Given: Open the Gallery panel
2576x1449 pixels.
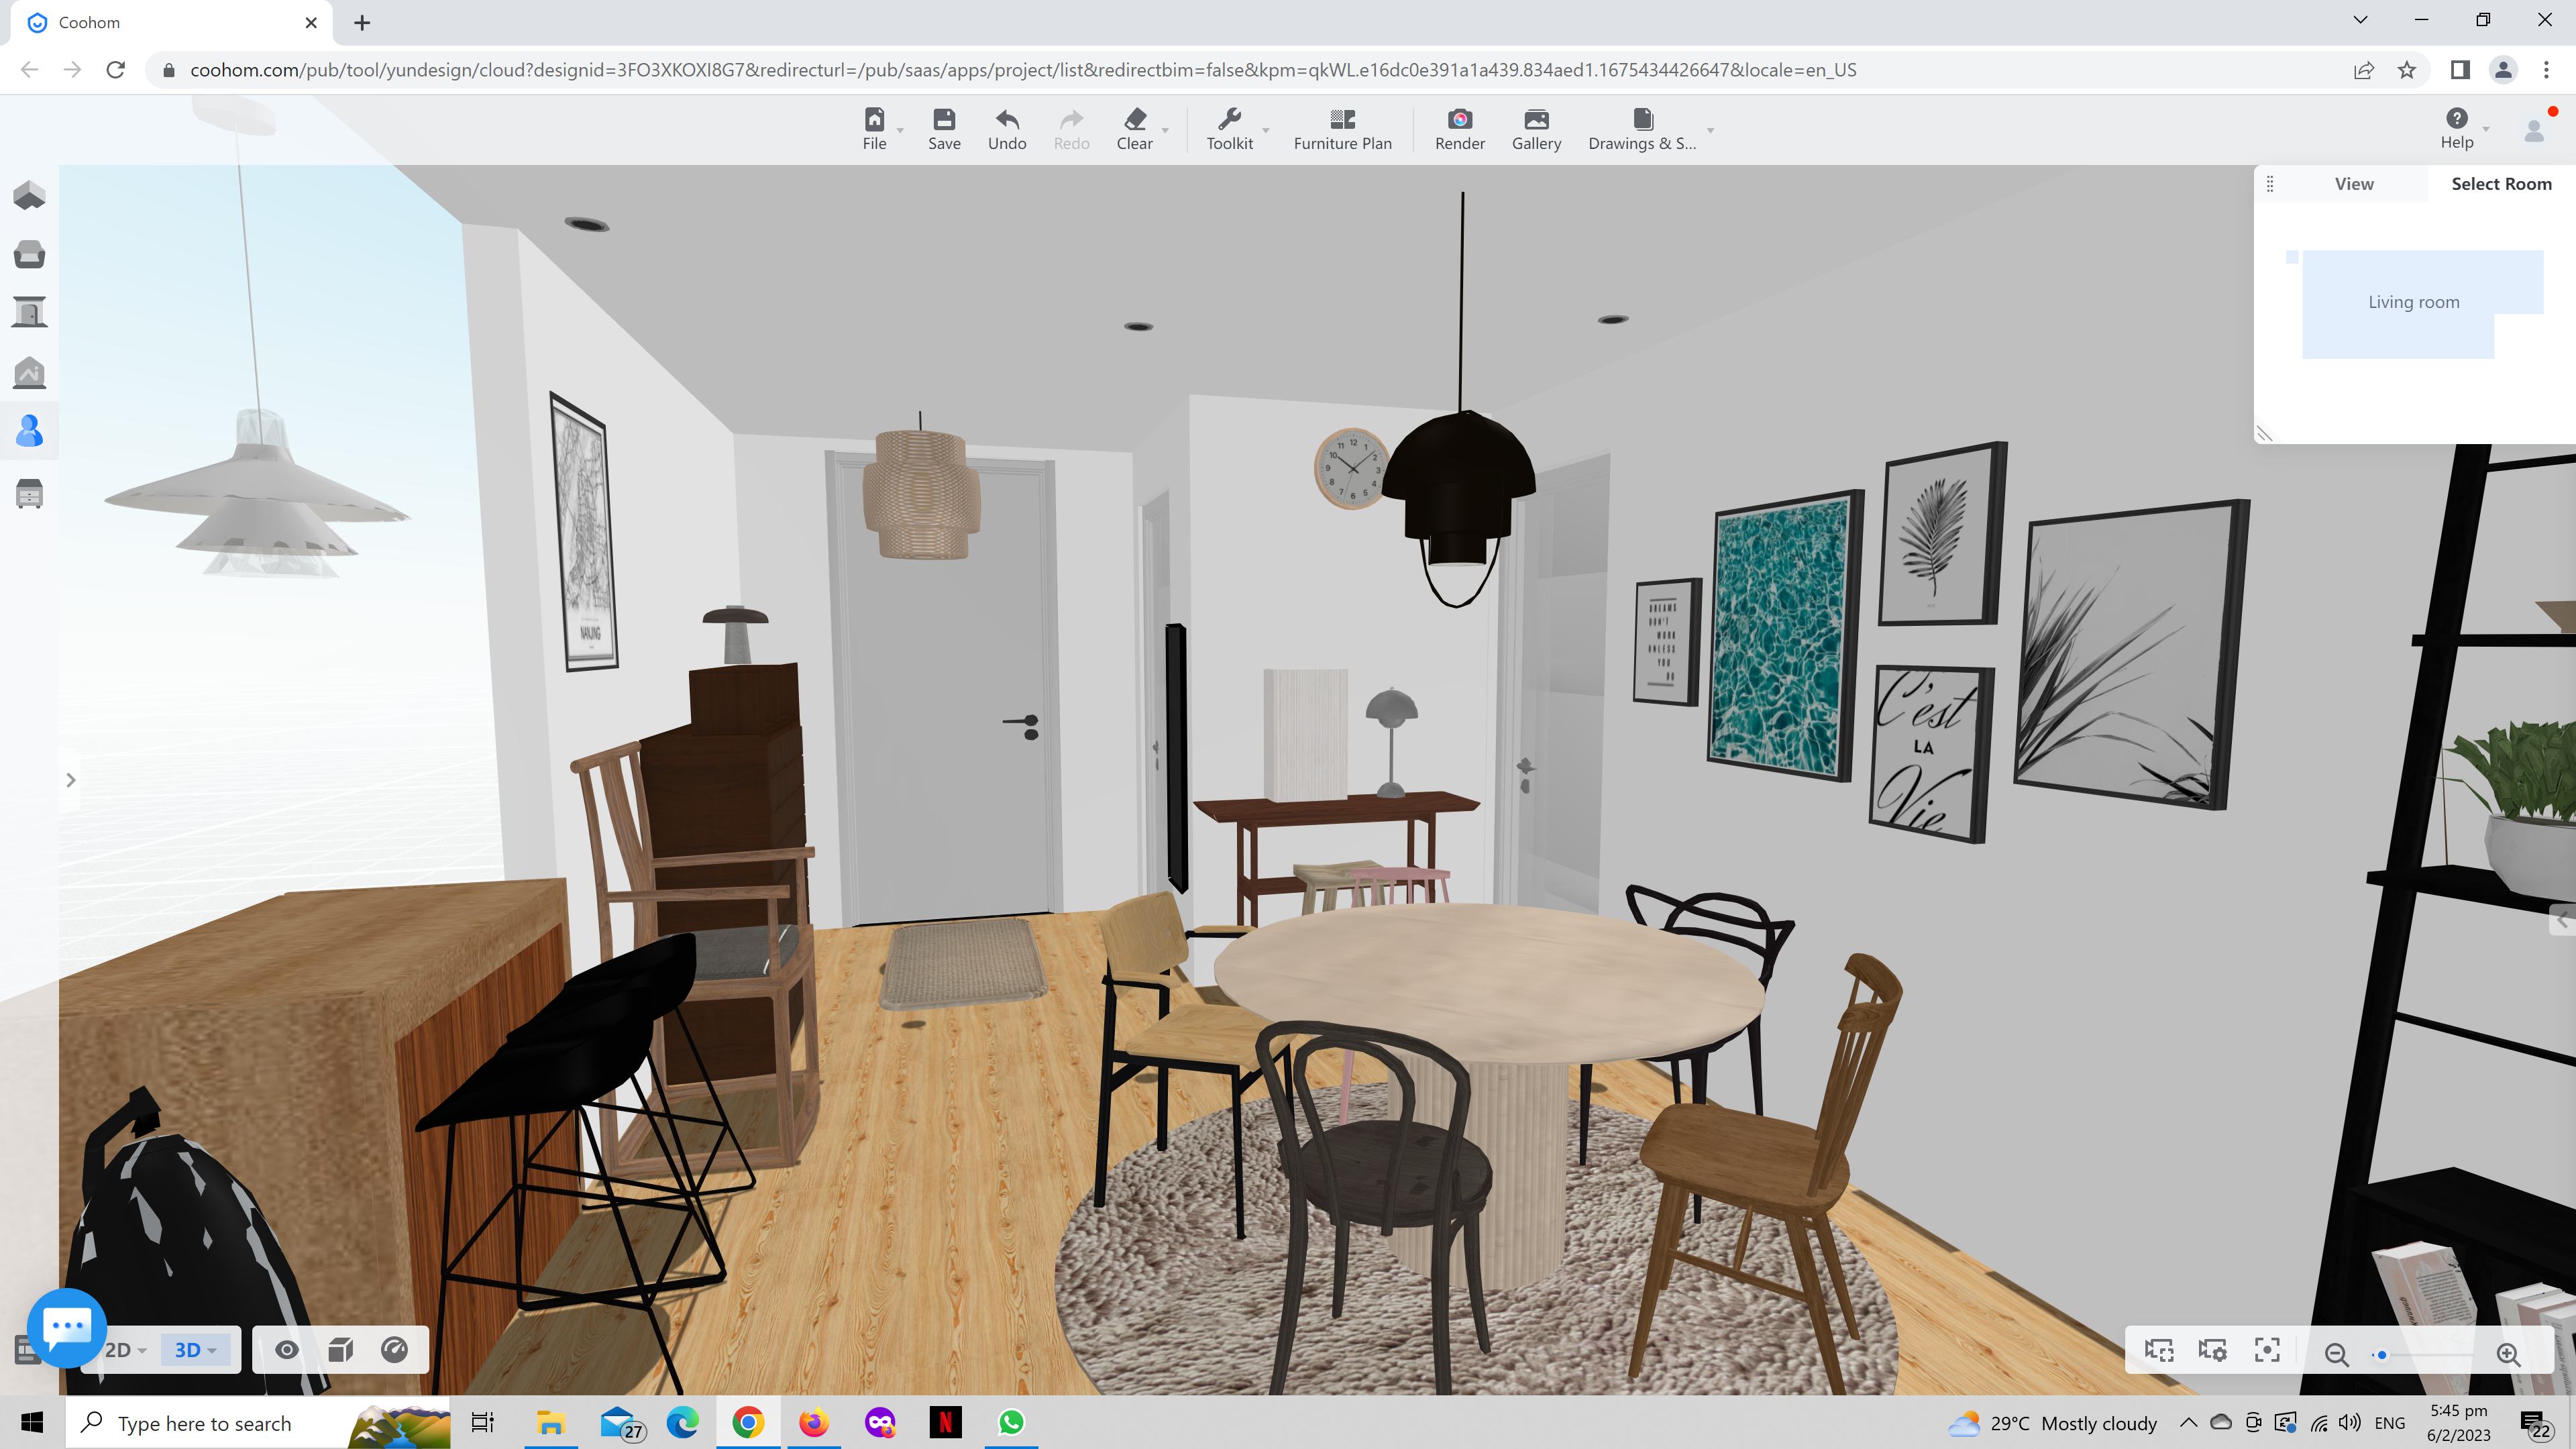Looking at the screenshot, I should [x=1536, y=128].
